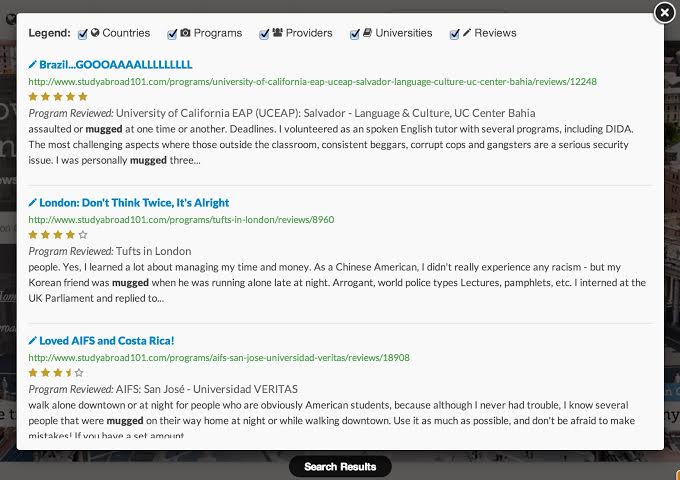Click pencil icon next to Brazil review title

click(33, 65)
